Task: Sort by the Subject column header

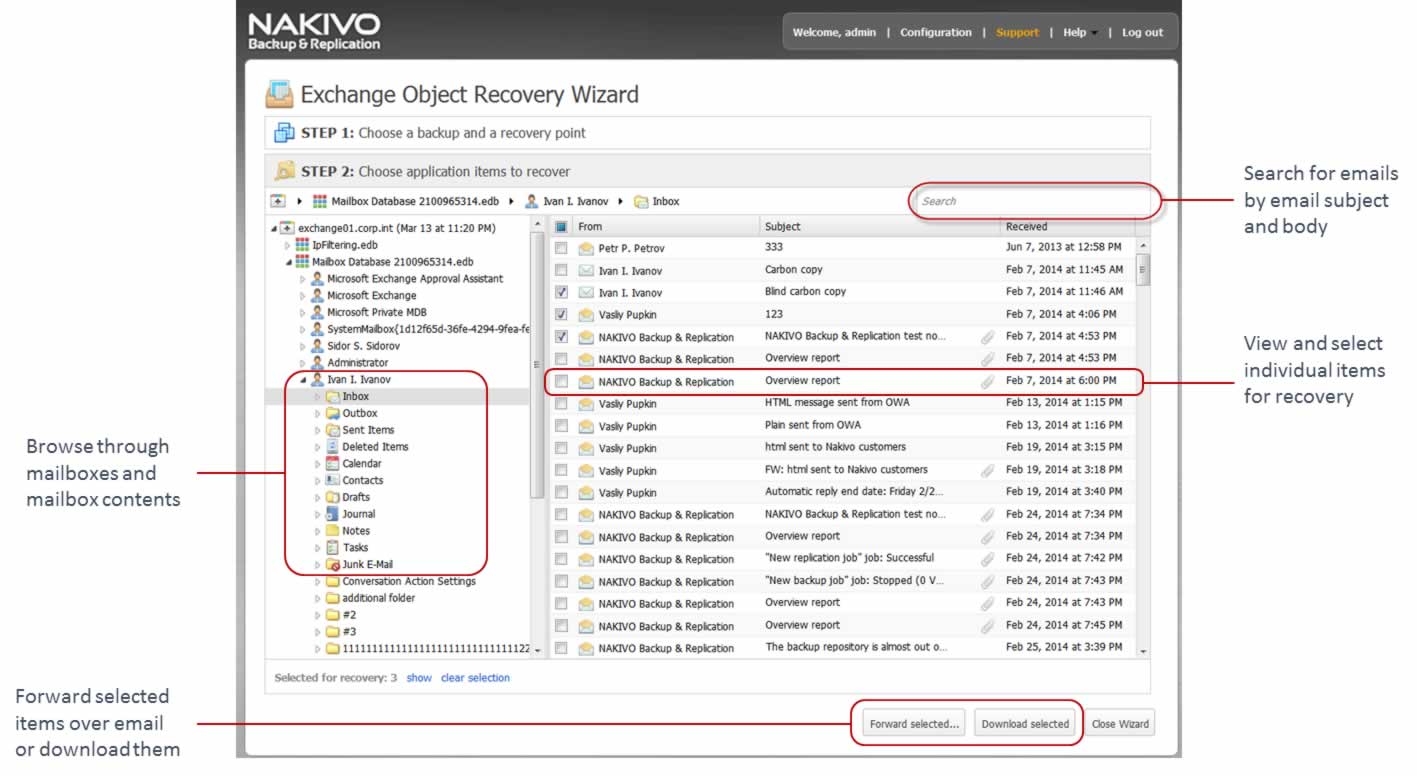Action: tap(880, 227)
